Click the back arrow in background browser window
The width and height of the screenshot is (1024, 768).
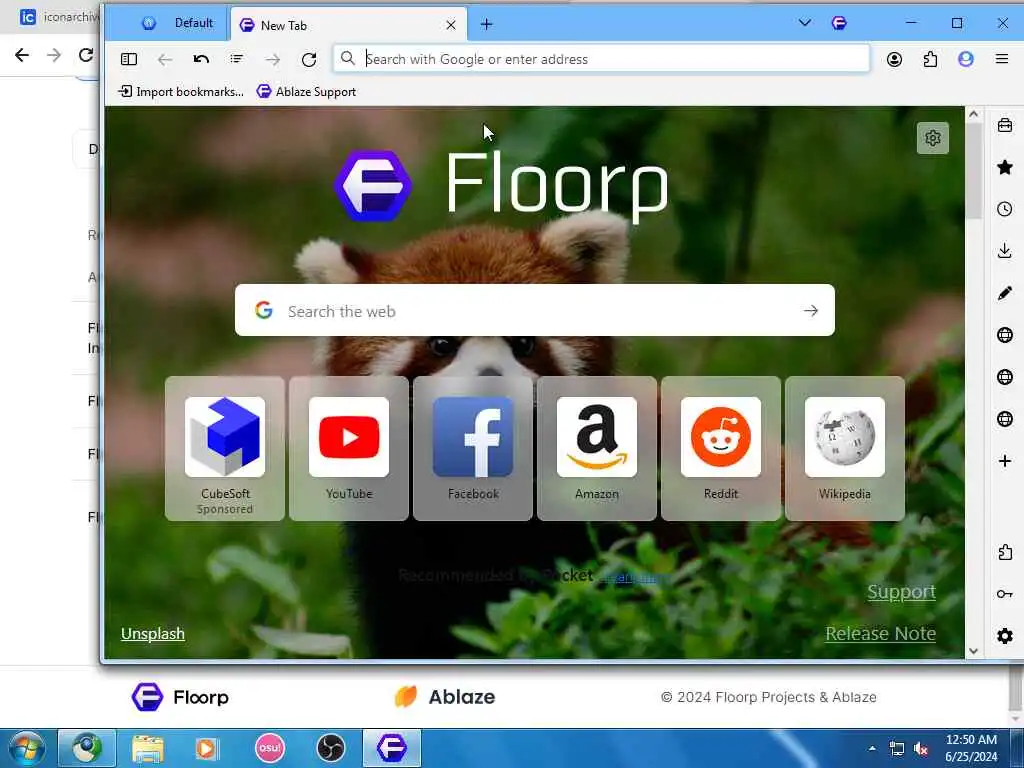click(22, 55)
